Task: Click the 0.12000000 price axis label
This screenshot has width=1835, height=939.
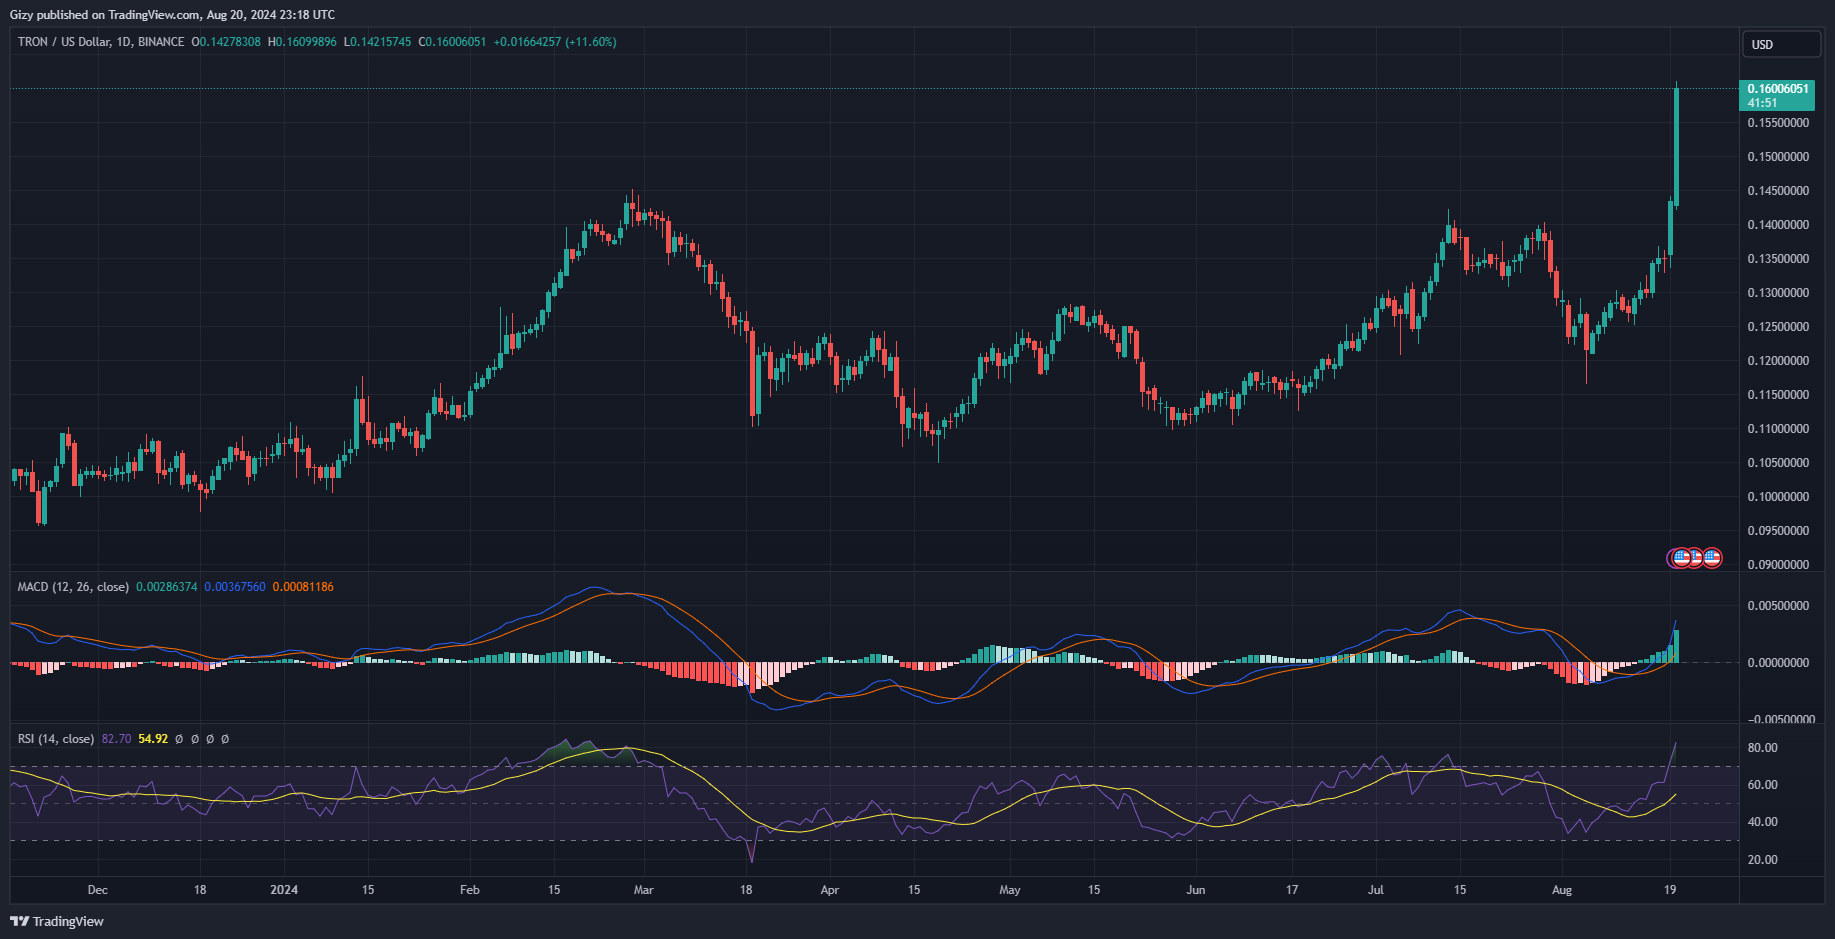Action: coord(1778,361)
